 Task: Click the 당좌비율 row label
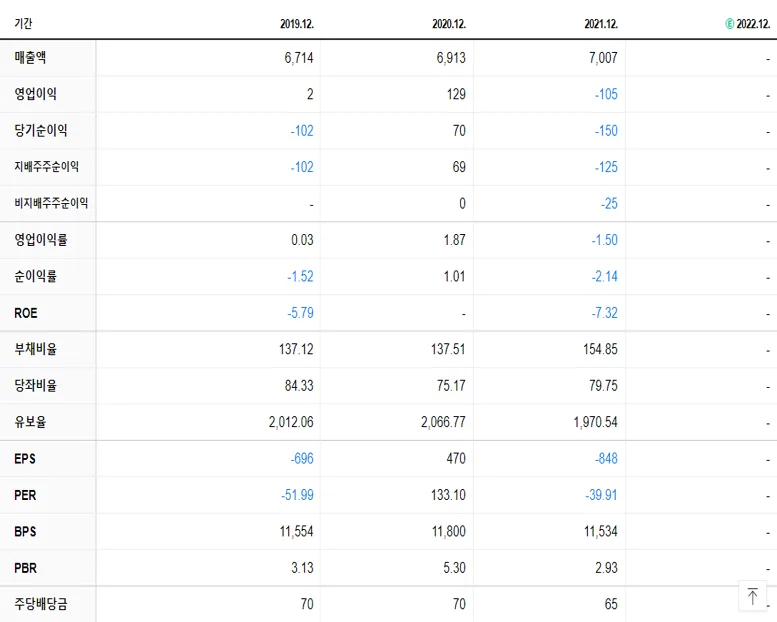click(36, 386)
